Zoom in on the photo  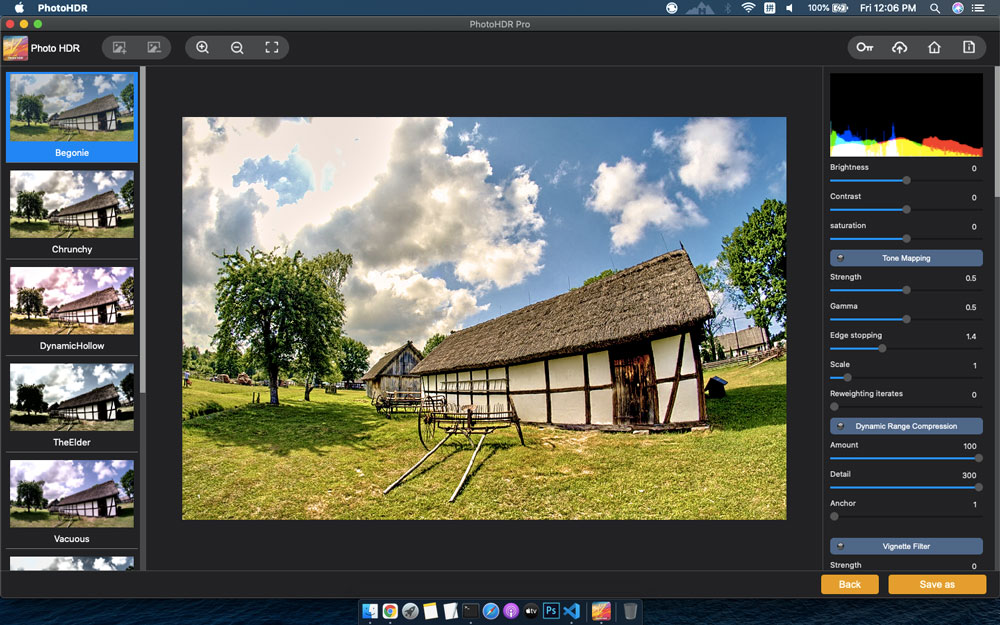pyautogui.click(x=202, y=47)
